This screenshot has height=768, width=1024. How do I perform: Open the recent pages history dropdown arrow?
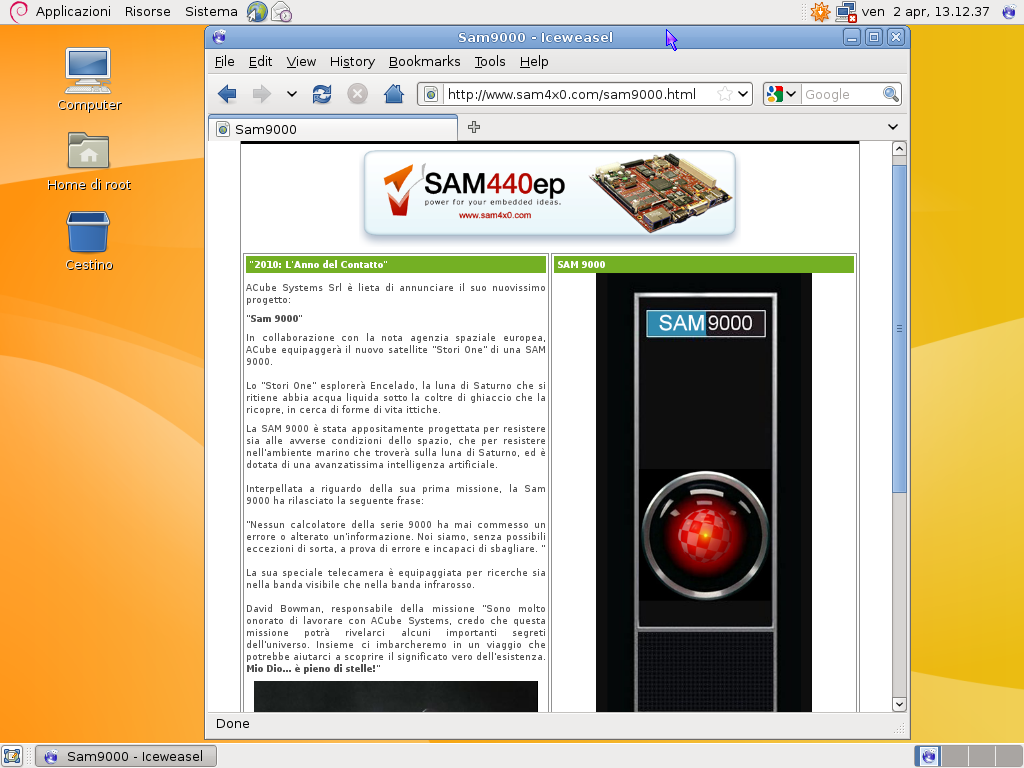click(292, 94)
